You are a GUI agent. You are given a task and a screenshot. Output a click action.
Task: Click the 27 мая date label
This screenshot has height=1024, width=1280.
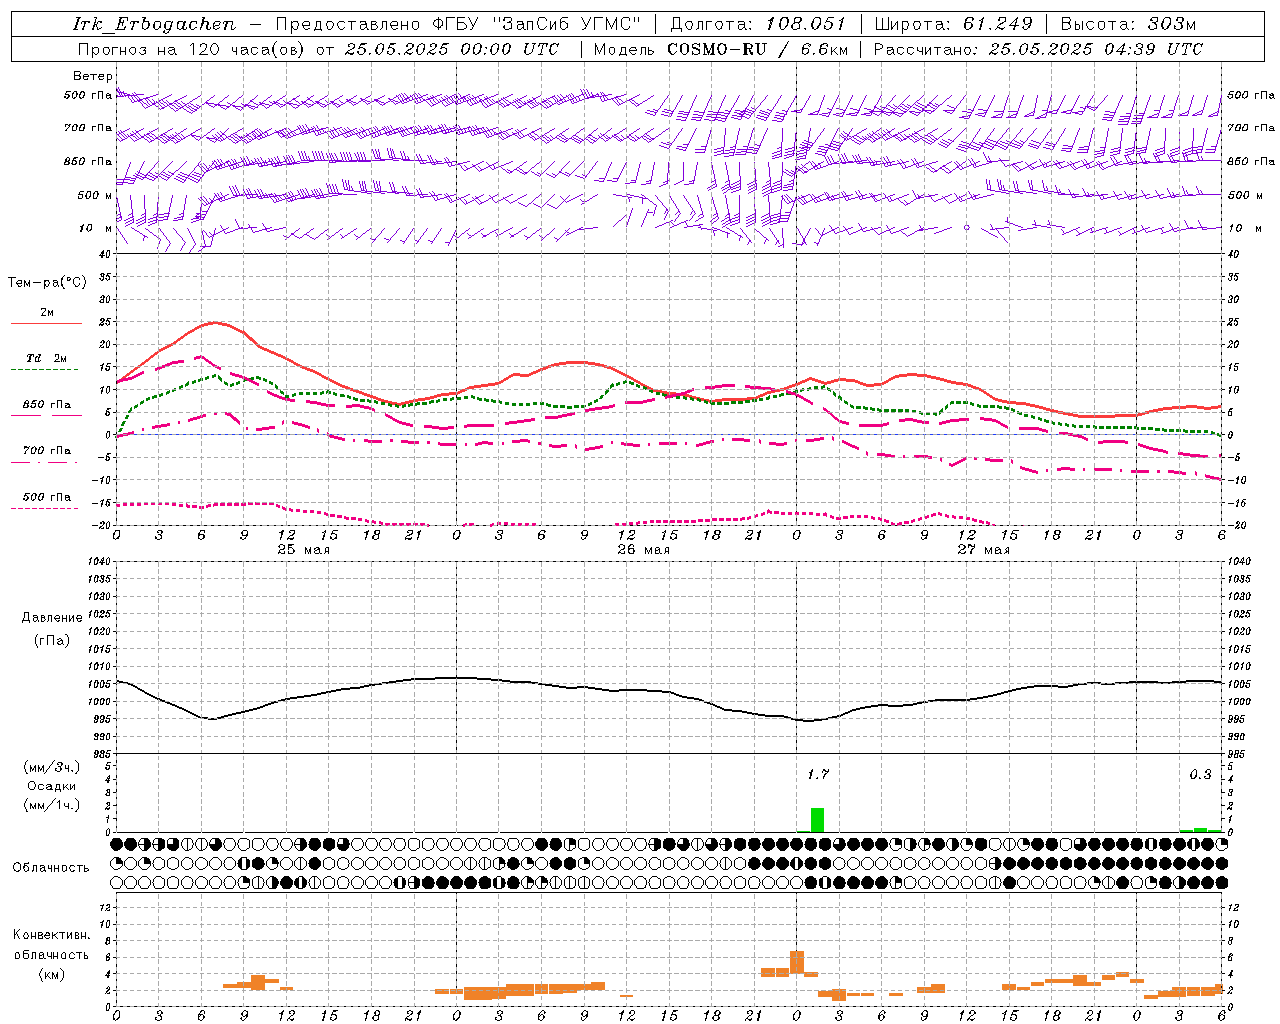tap(983, 550)
